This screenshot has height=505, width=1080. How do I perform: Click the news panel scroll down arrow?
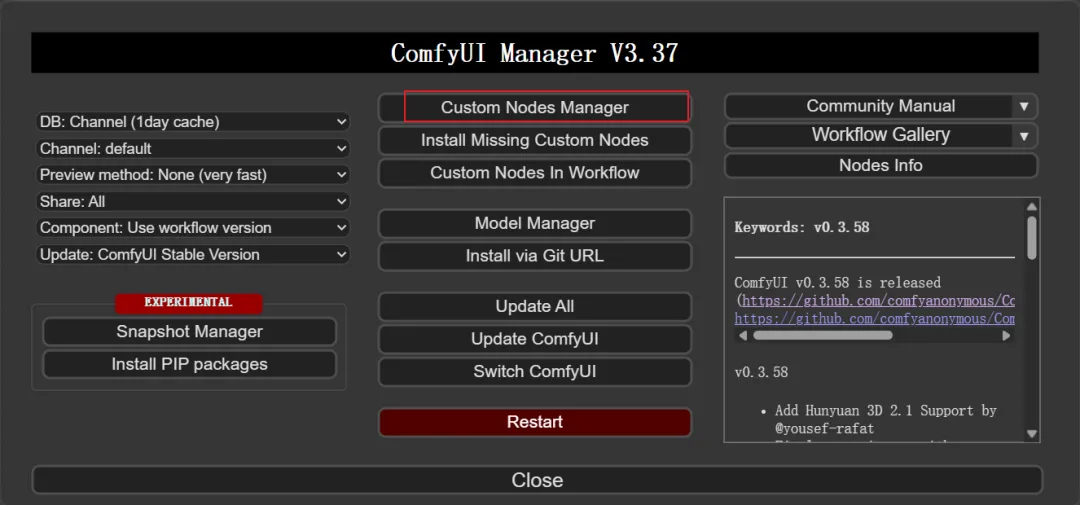1031,433
